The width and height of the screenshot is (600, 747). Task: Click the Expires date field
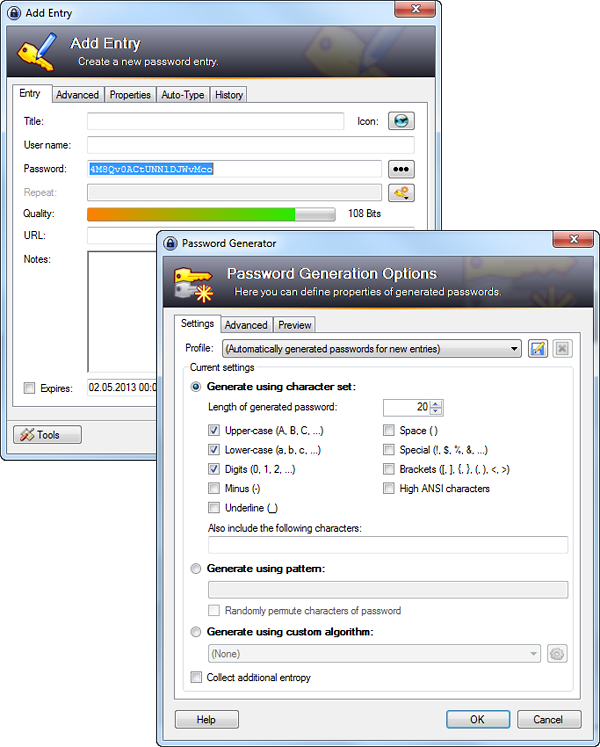tap(122, 387)
